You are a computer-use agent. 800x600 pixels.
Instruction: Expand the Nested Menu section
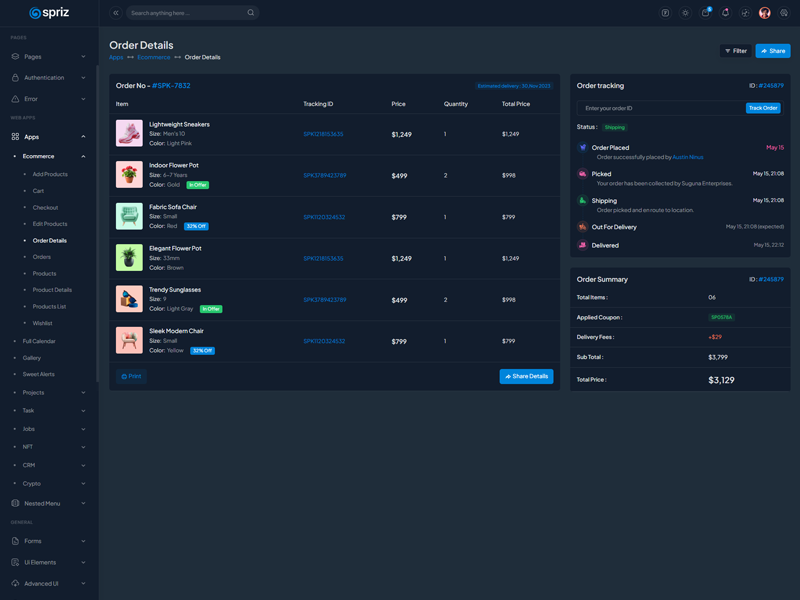click(48, 503)
